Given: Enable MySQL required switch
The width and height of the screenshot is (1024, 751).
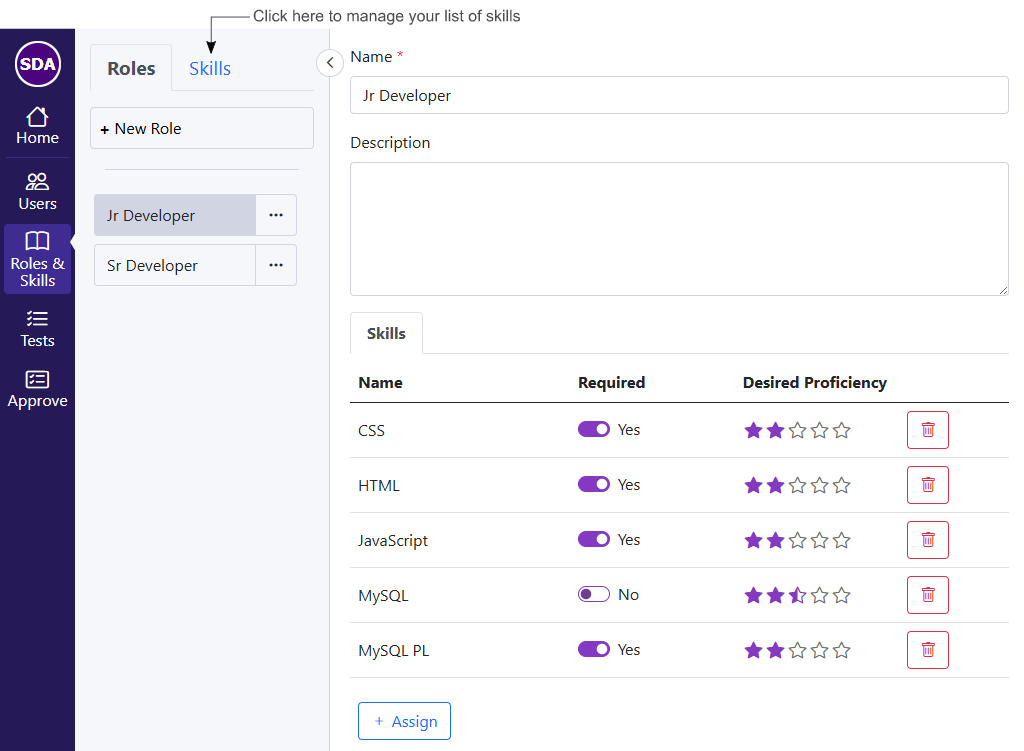Looking at the screenshot, I should click(594, 594).
